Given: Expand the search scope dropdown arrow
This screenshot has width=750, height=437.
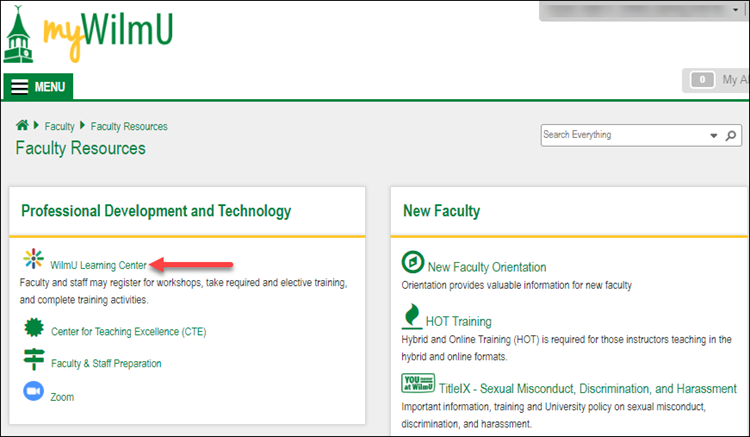Looking at the screenshot, I should tap(714, 136).
